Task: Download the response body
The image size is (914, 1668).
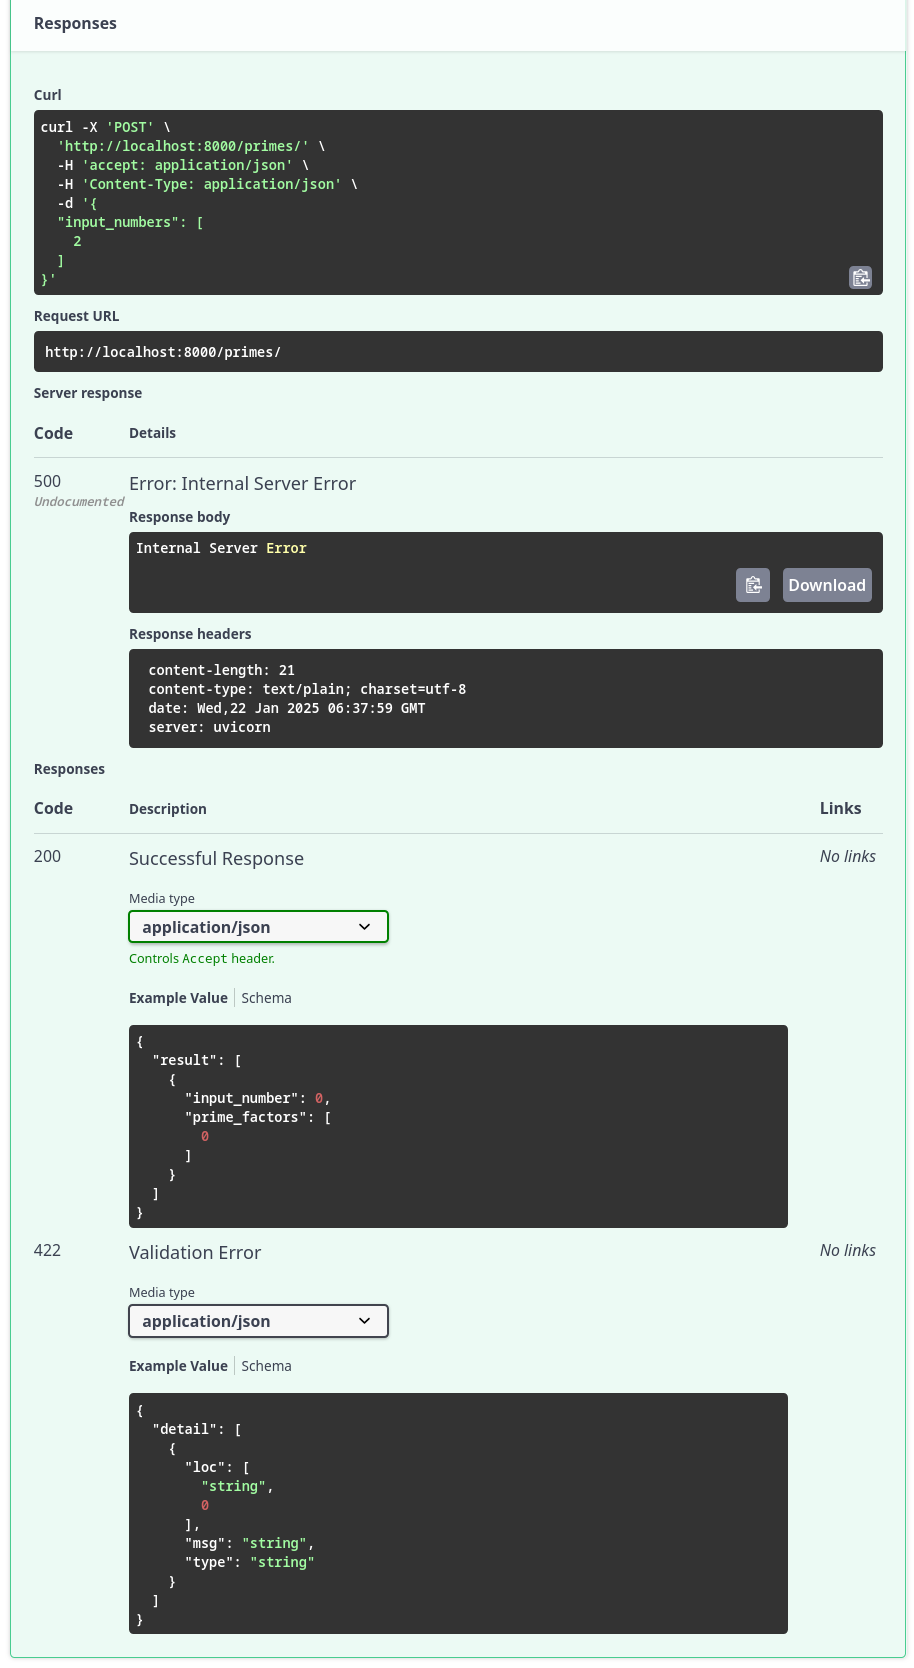Action: pyautogui.click(x=827, y=585)
